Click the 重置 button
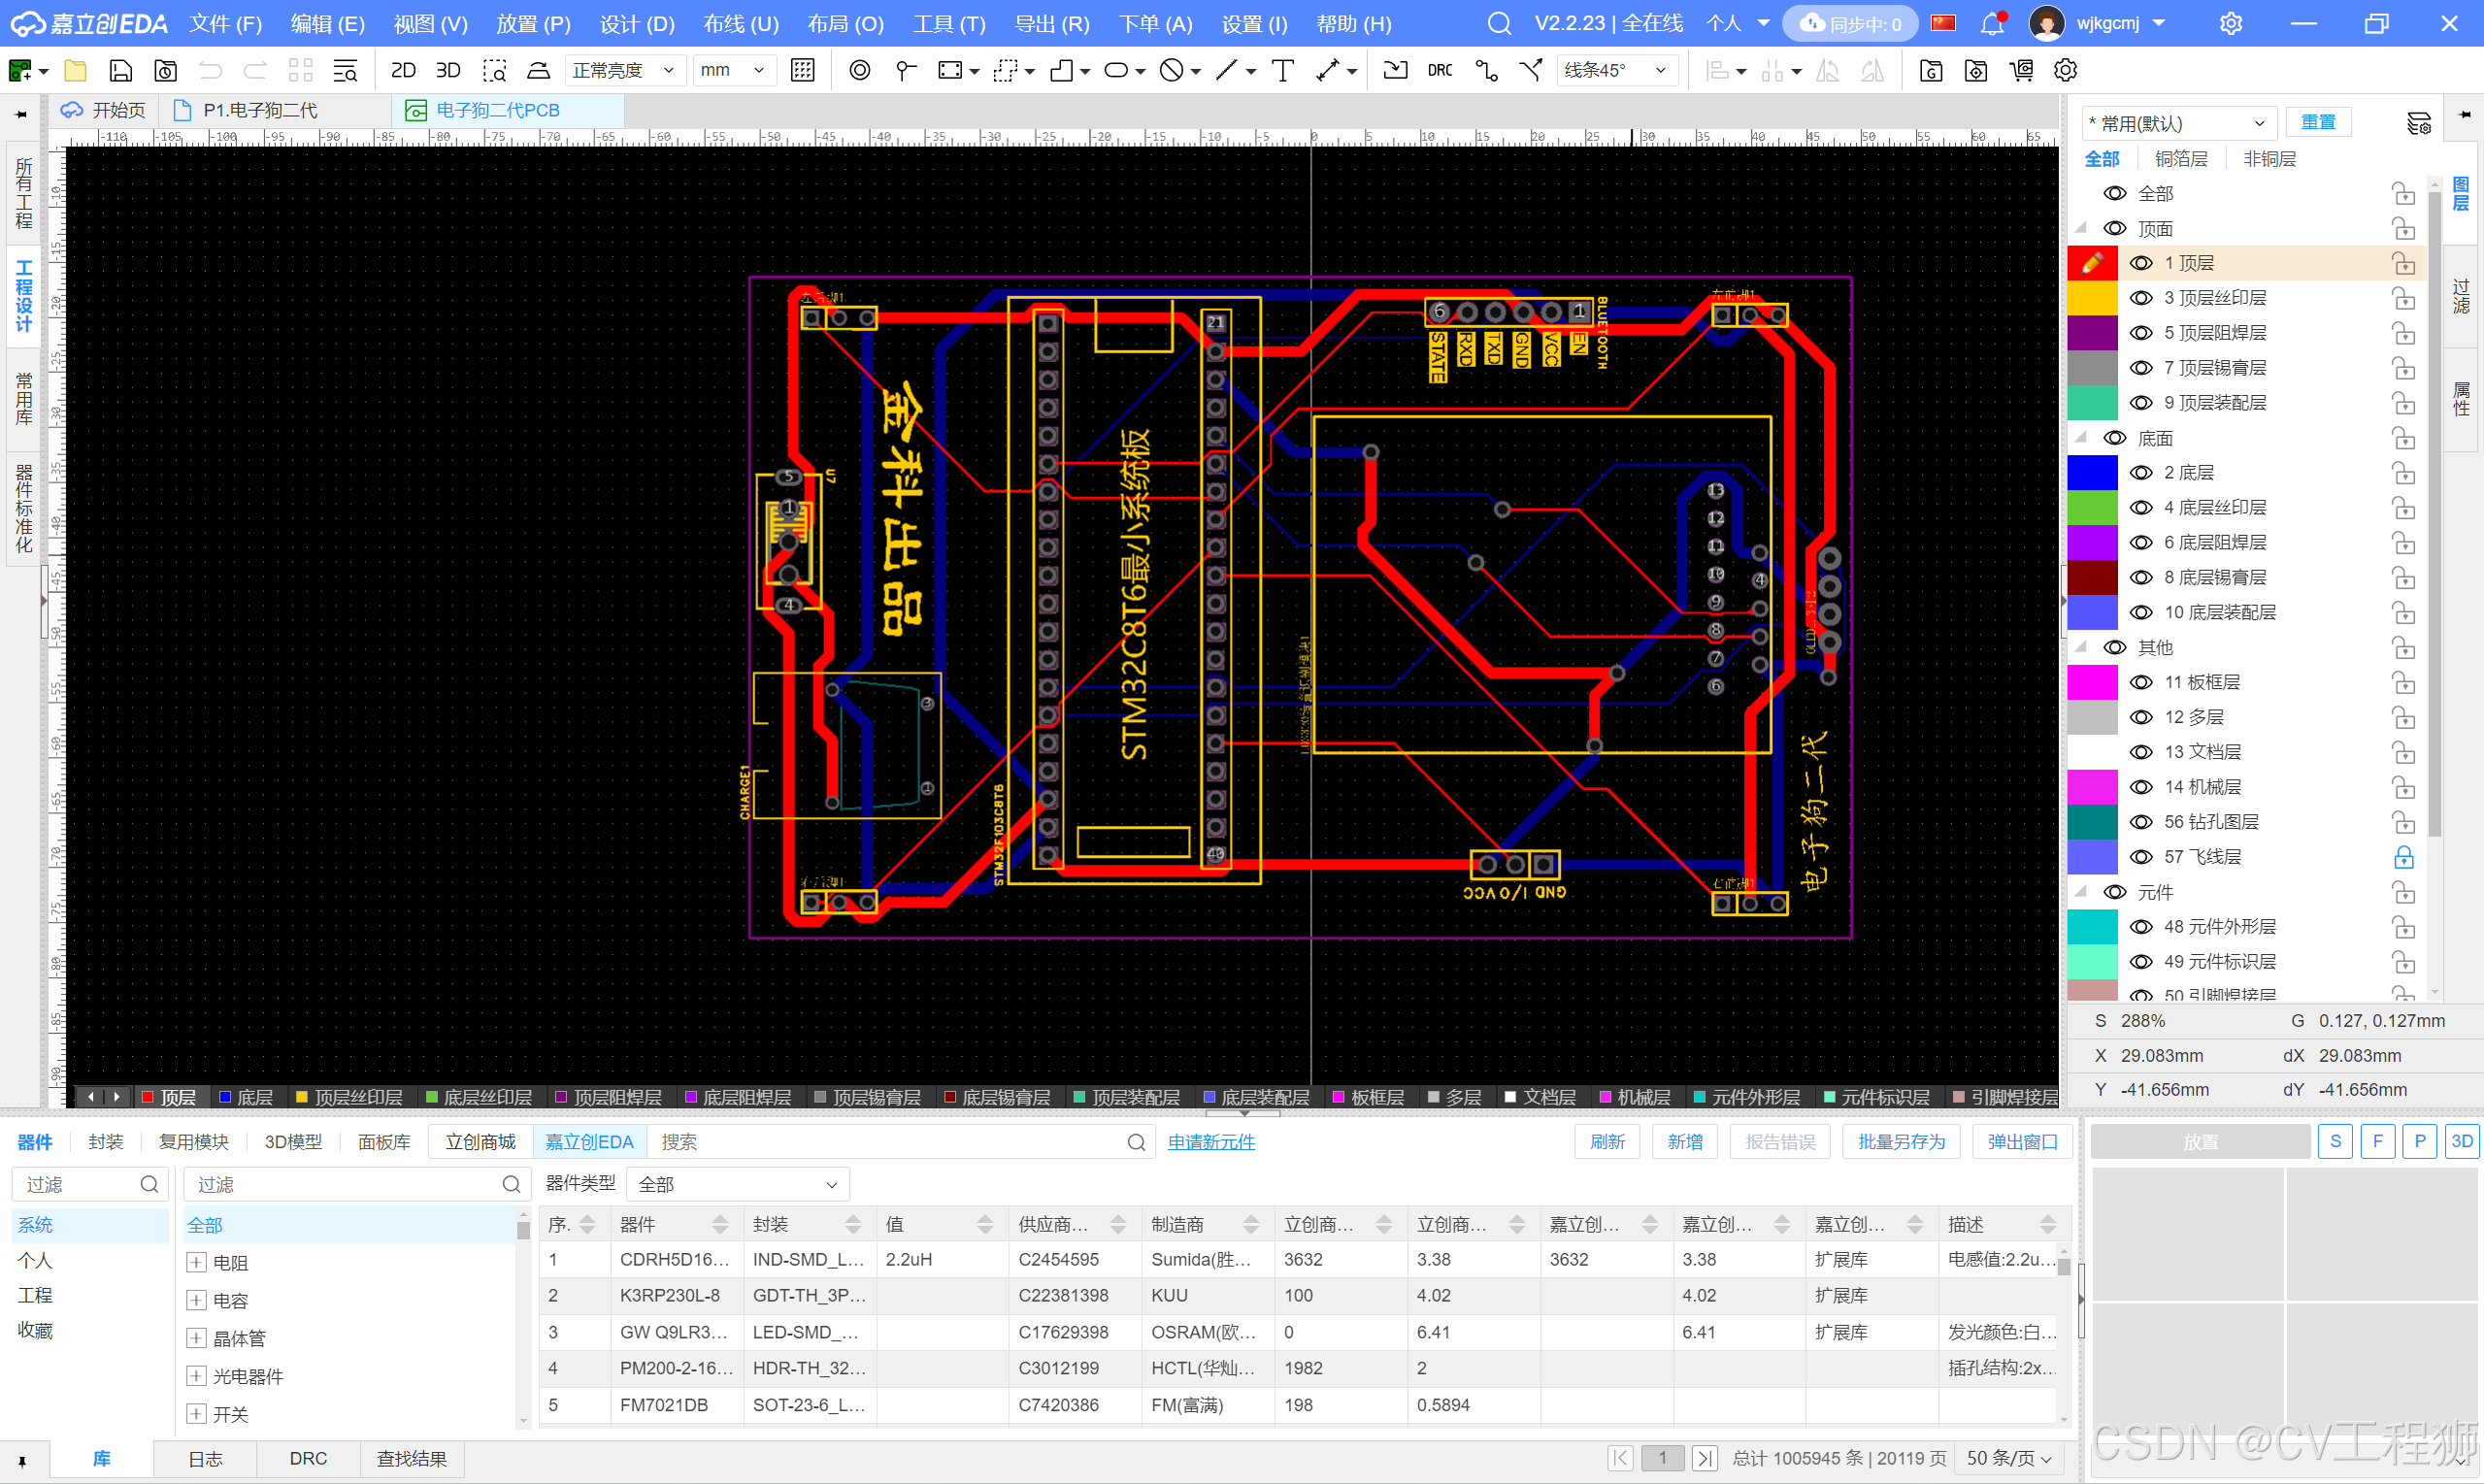The width and height of the screenshot is (2484, 1484). [x=2318, y=122]
